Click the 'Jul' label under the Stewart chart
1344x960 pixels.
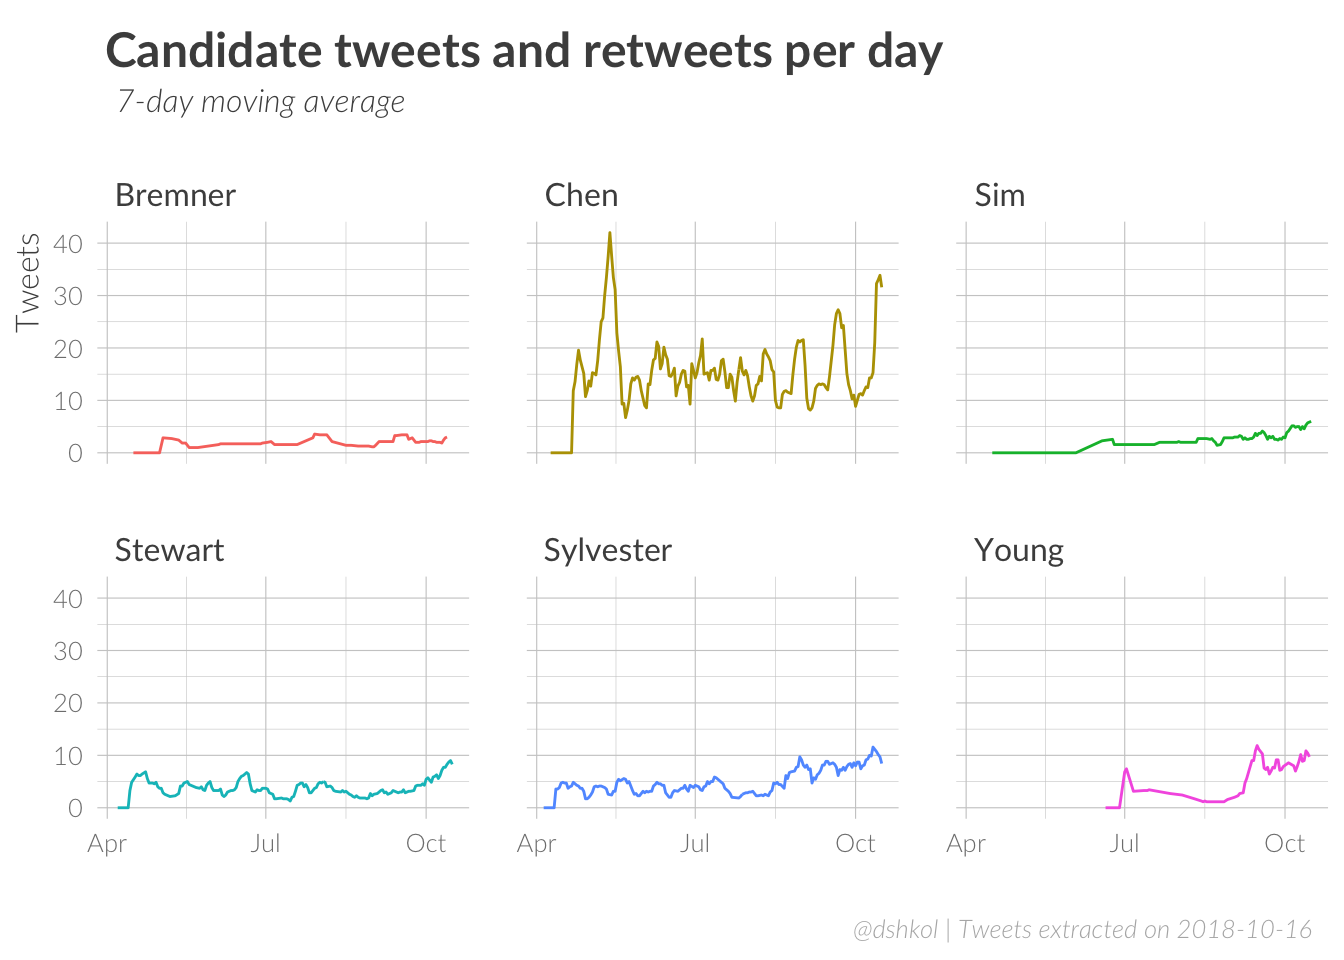265,844
